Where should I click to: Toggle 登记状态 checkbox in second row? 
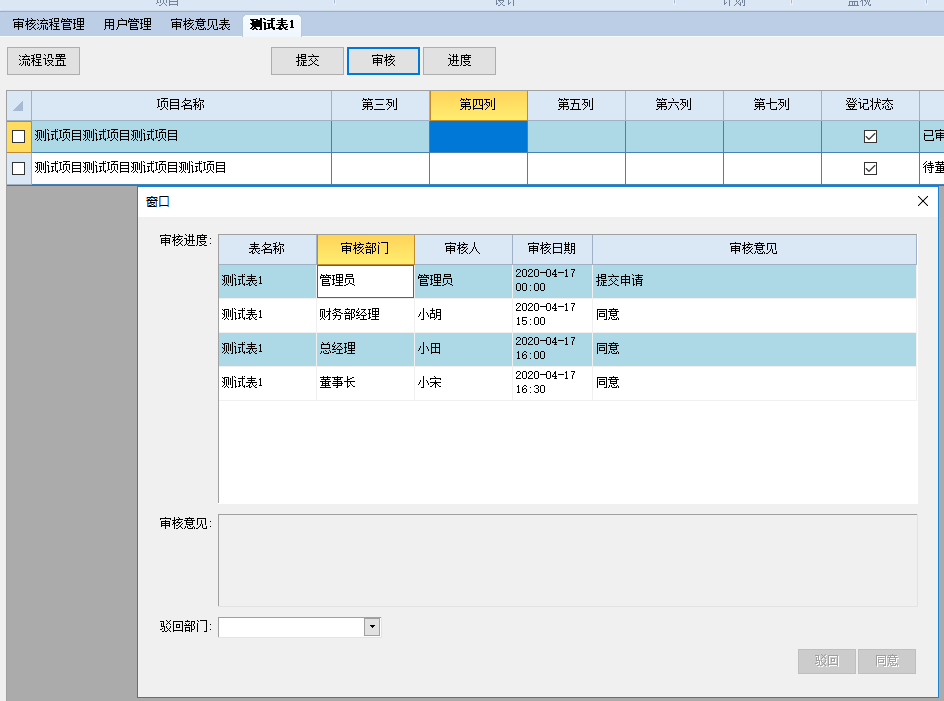pyautogui.click(x=870, y=168)
